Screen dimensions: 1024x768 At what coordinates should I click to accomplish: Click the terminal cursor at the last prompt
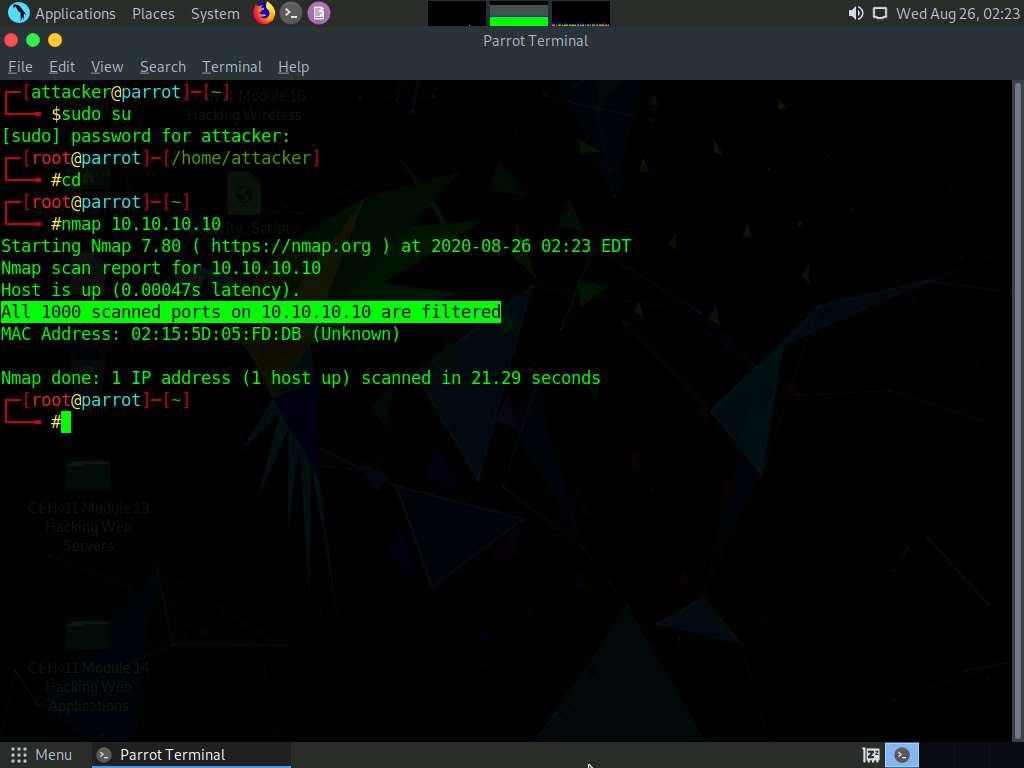[65, 423]
